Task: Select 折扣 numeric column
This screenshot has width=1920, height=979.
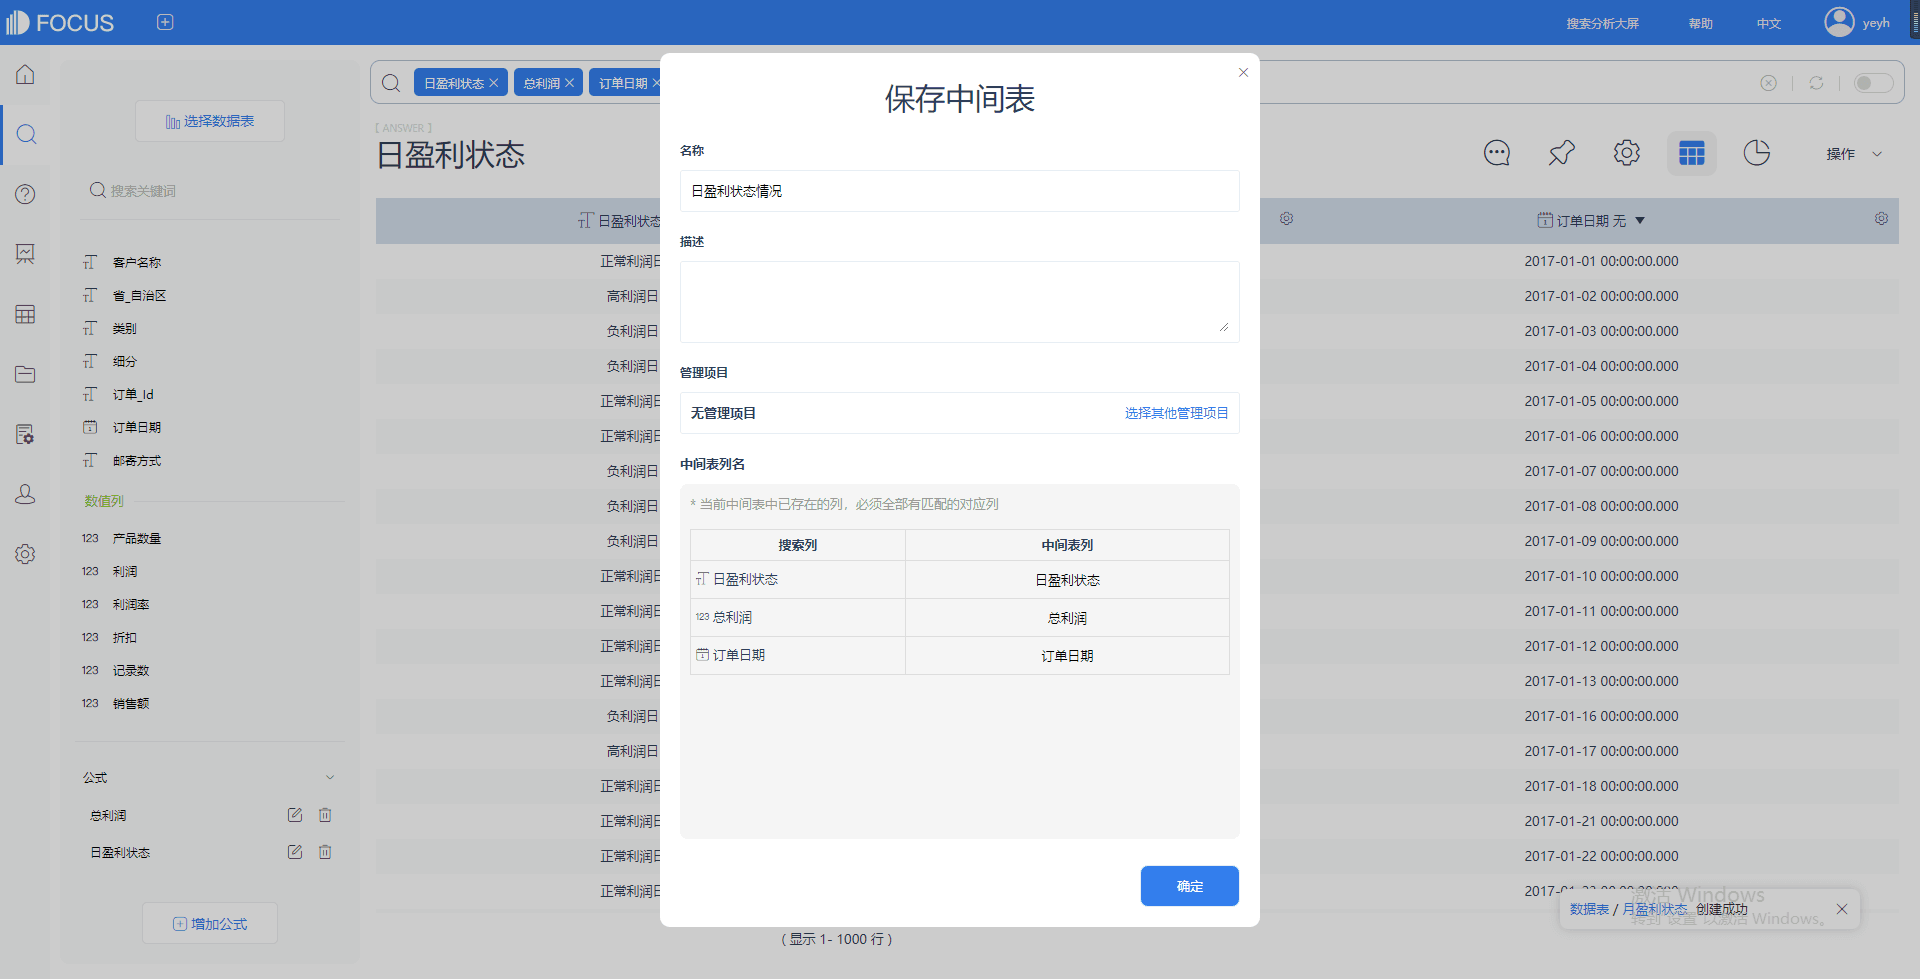Action: coord(125,637)
